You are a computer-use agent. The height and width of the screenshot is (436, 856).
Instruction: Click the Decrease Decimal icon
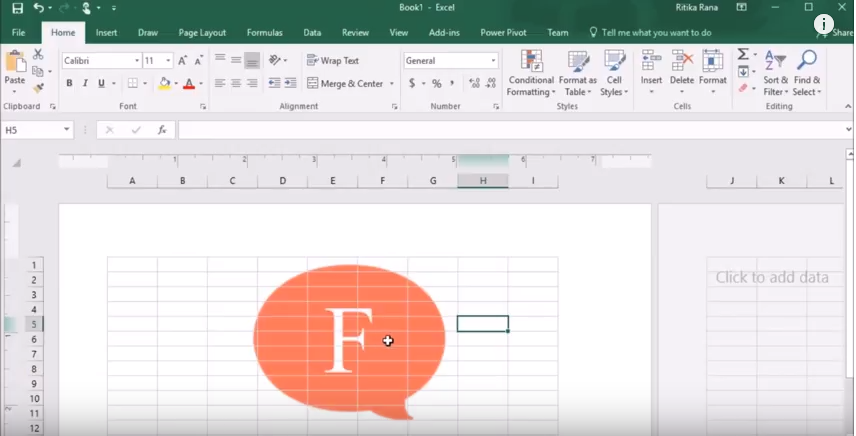tap(491, 83)
